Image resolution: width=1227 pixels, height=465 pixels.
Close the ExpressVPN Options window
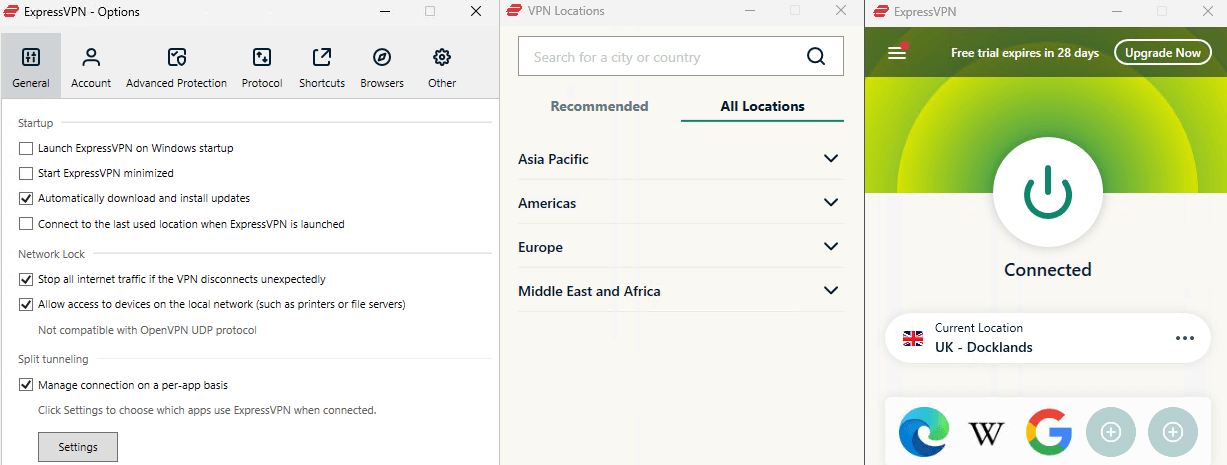point(476,11)
